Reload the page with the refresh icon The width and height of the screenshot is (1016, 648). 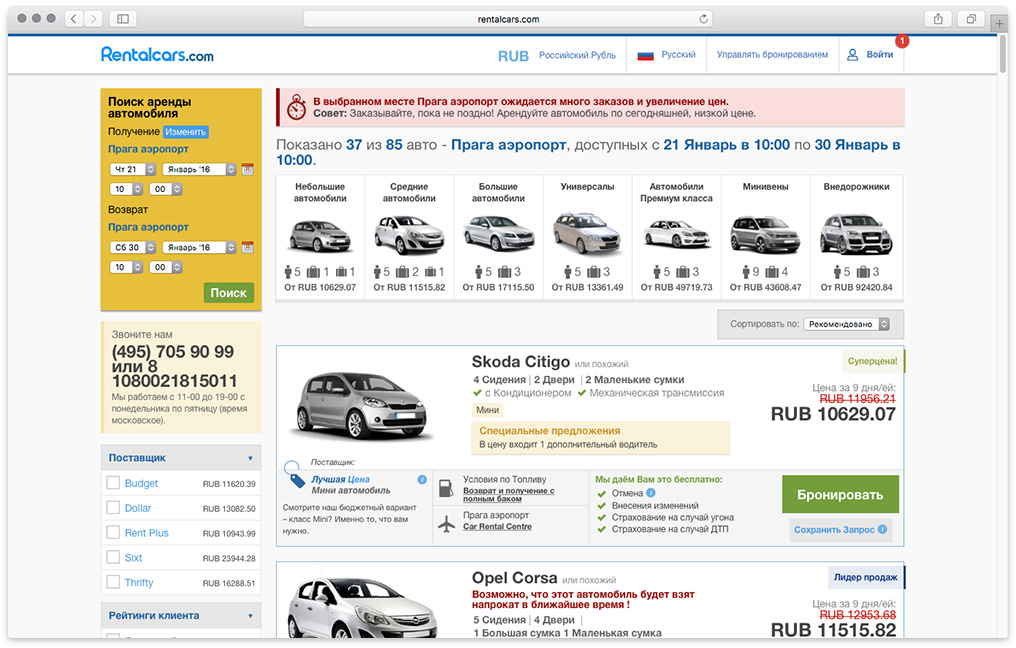704,19
